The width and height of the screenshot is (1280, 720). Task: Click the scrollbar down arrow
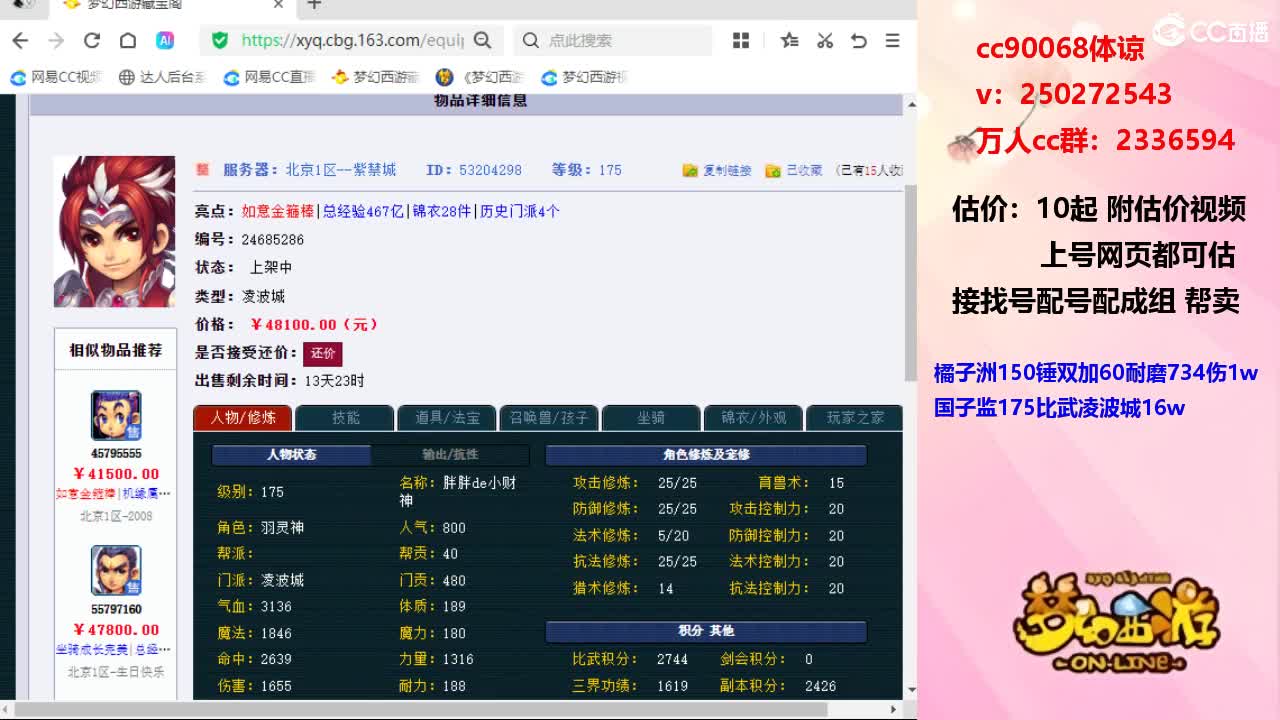click(910, 690)
